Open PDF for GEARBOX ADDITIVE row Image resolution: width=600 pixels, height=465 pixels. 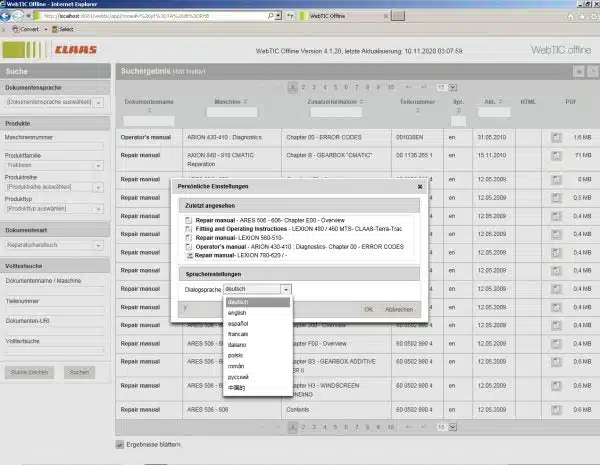point(556,362)
